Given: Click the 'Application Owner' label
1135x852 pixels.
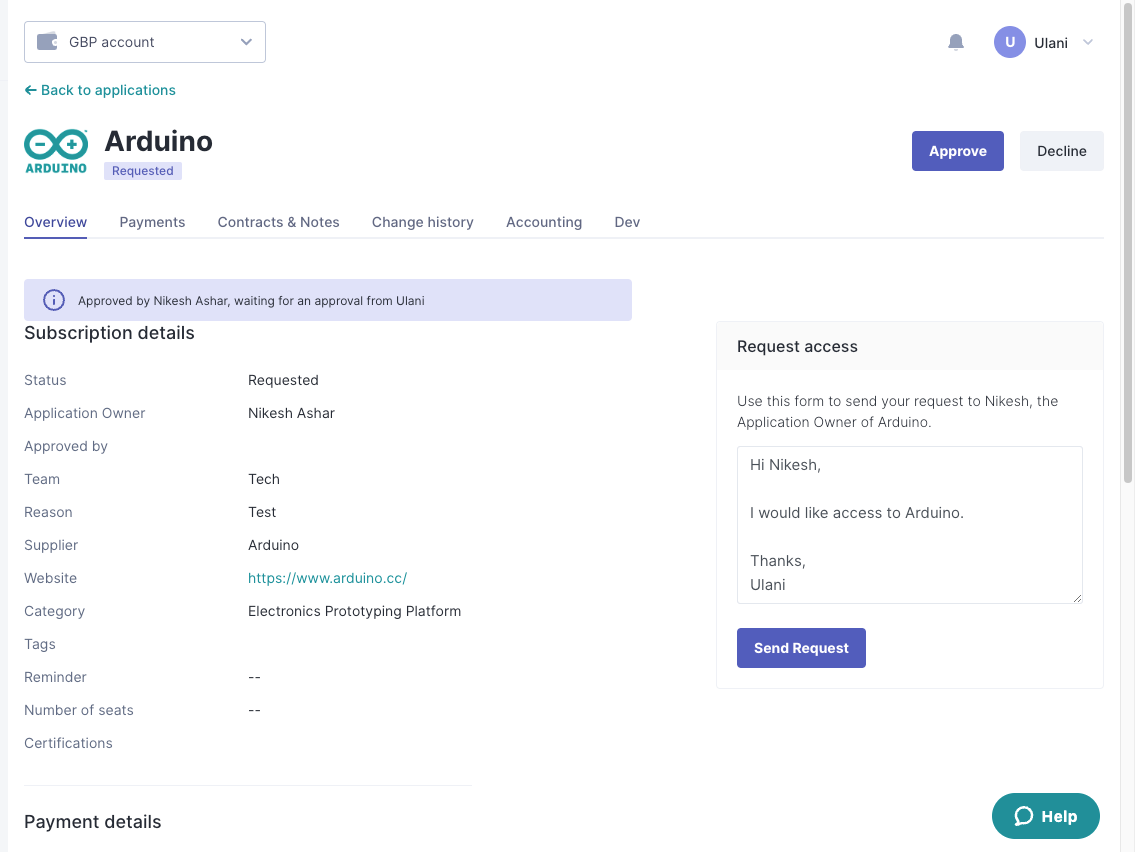Looking at the screenshot, I should point(85,413).
